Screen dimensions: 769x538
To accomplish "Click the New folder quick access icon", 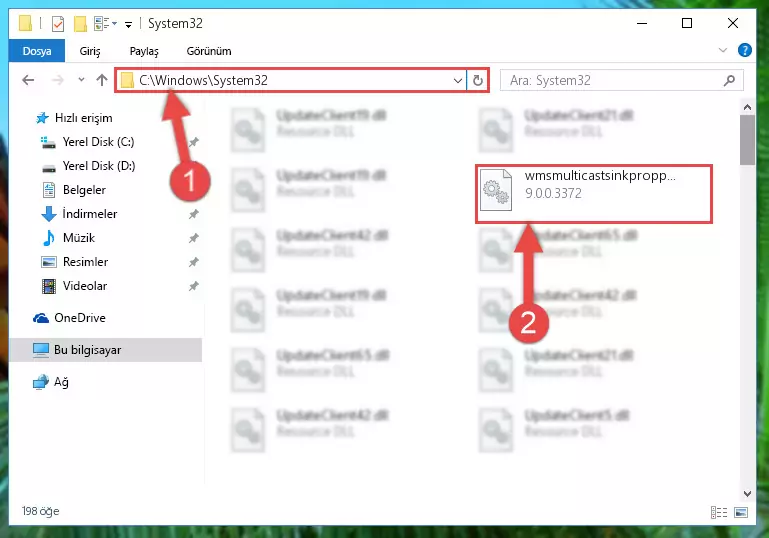I will 80,23.
